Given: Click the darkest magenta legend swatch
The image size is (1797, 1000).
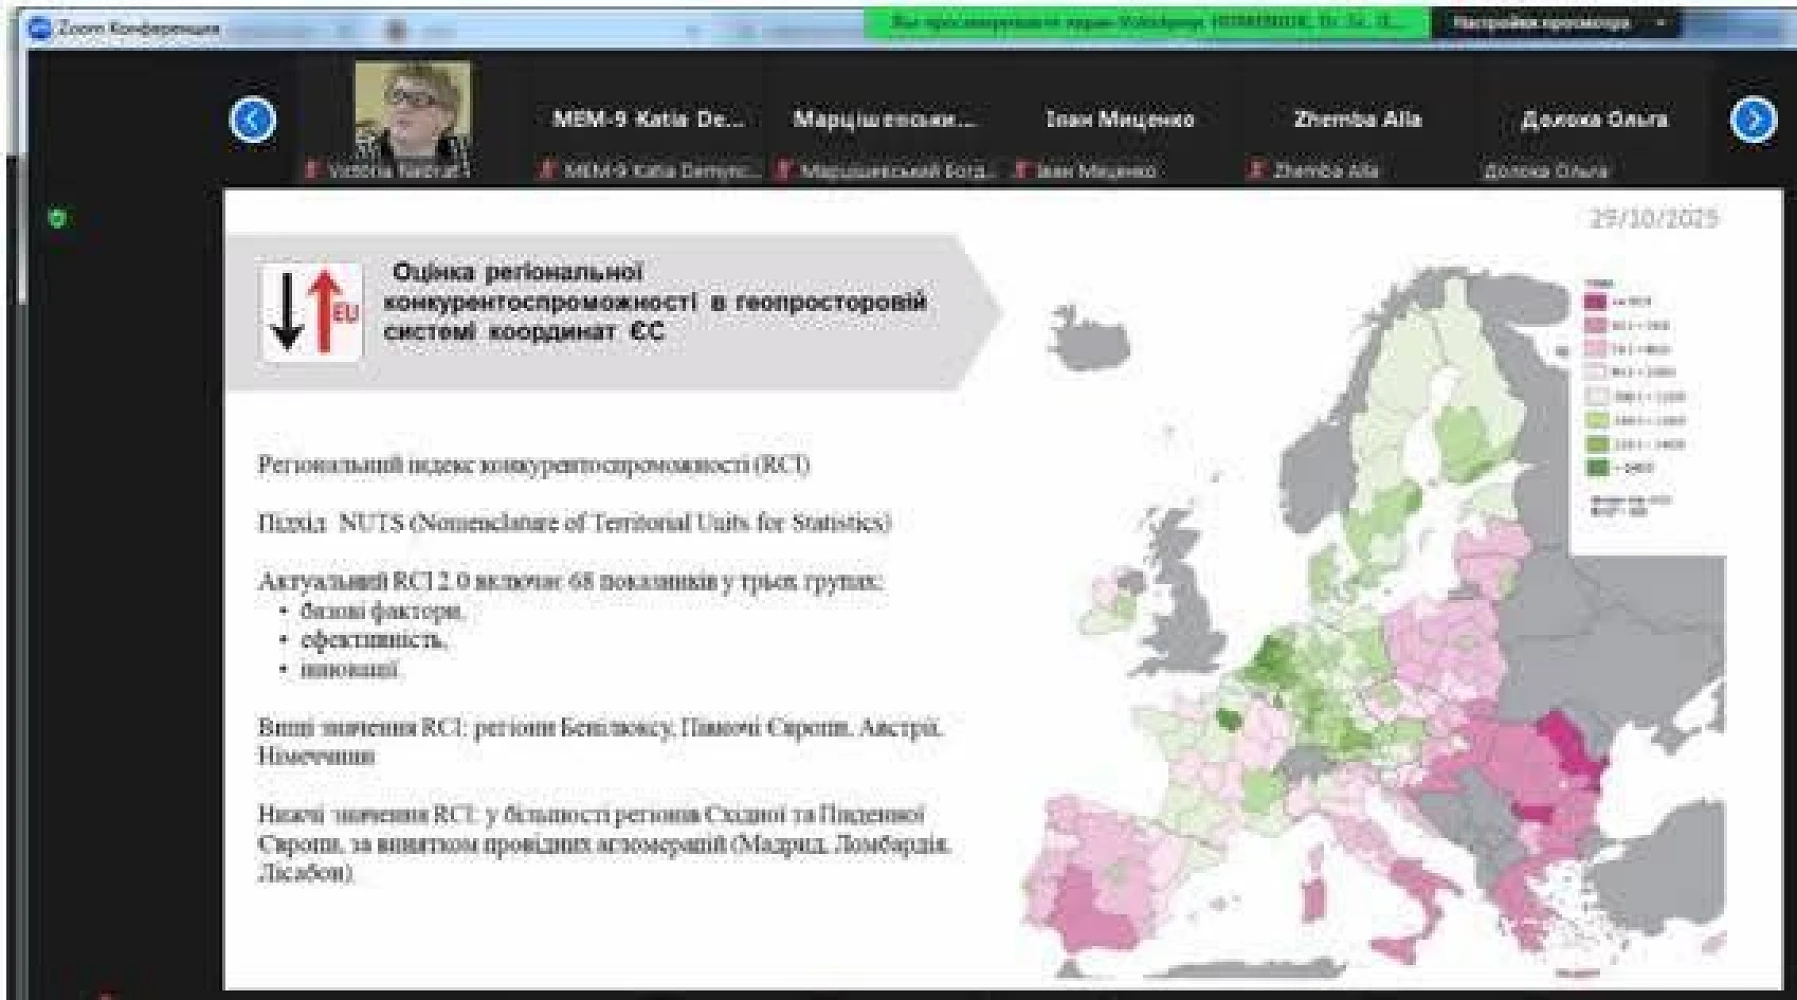Looking at the screenshot, I should pyautogui.click(x=1595, y=301).
